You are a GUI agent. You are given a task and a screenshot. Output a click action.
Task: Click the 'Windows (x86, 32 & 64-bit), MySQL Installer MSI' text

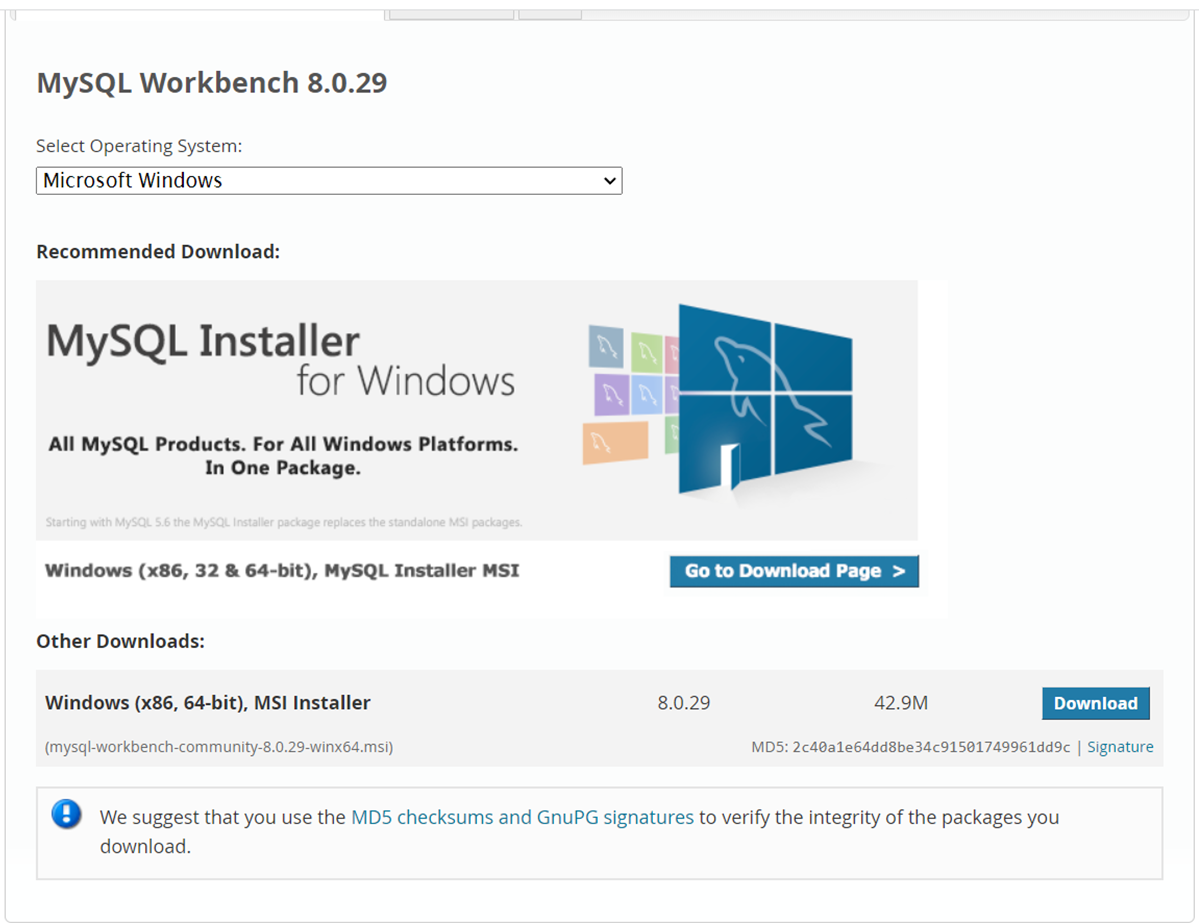point(282,570)
